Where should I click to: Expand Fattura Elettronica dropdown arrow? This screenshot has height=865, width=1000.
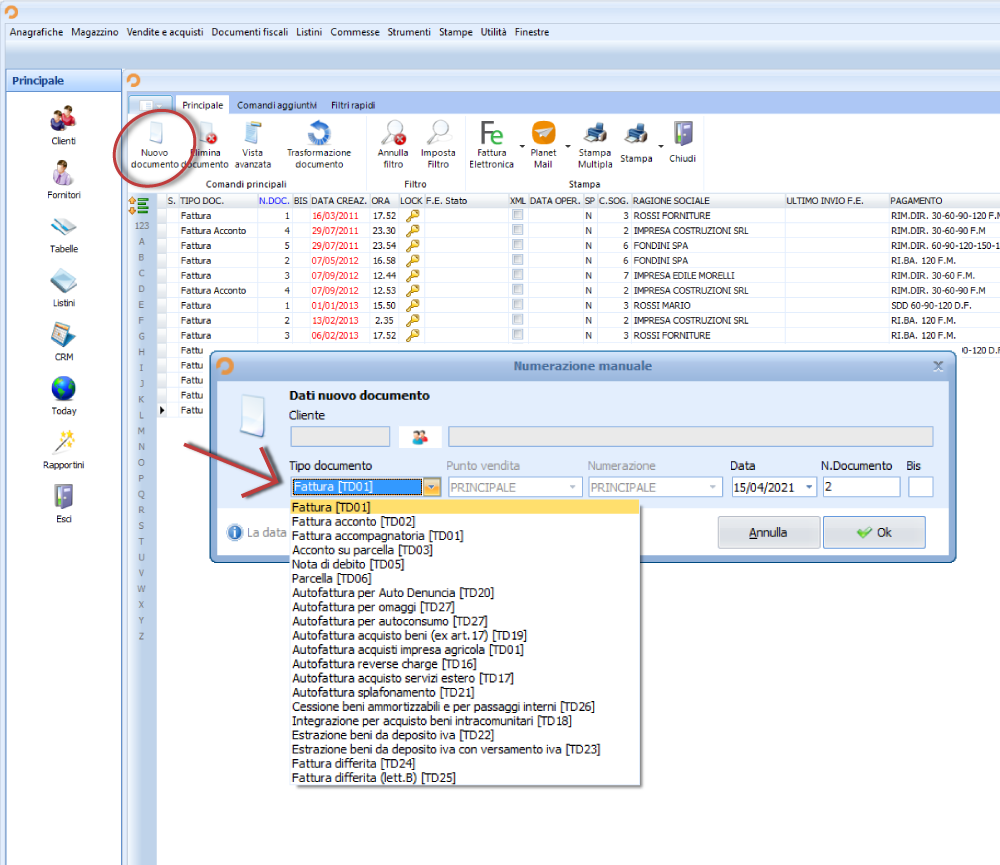(522, 147)
